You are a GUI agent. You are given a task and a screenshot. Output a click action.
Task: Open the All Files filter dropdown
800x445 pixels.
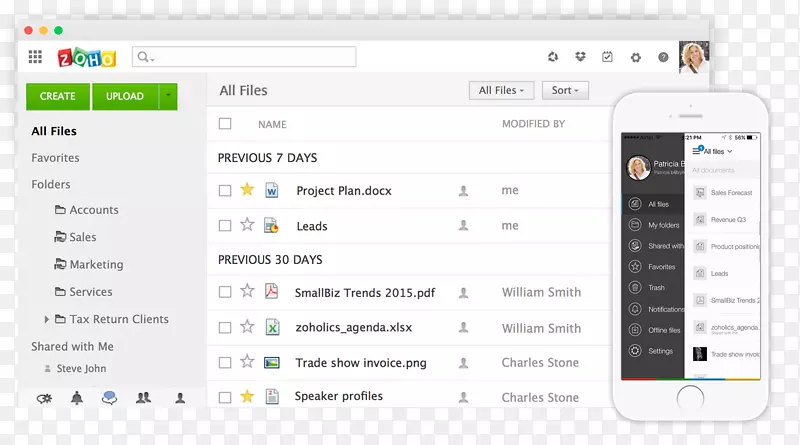pos(502,90)
